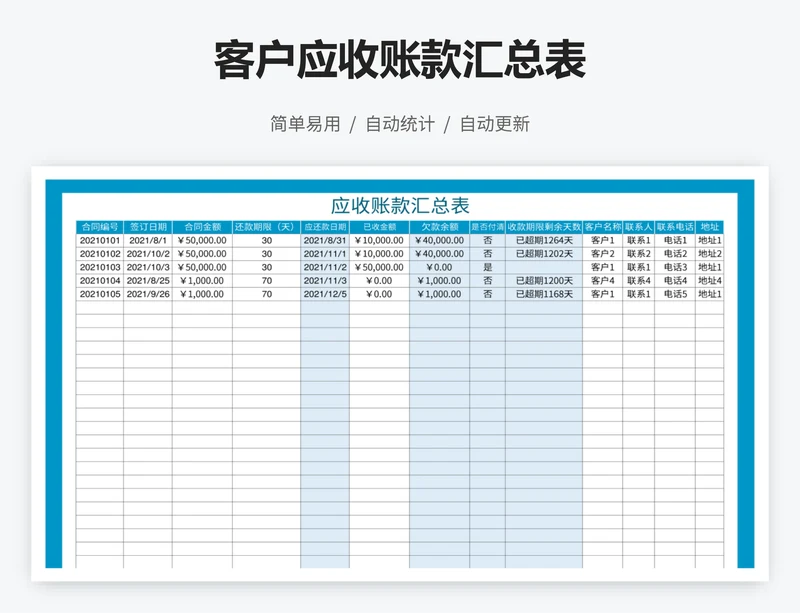
Task: Select due date cell 2021/8/31
Action: 325,240
